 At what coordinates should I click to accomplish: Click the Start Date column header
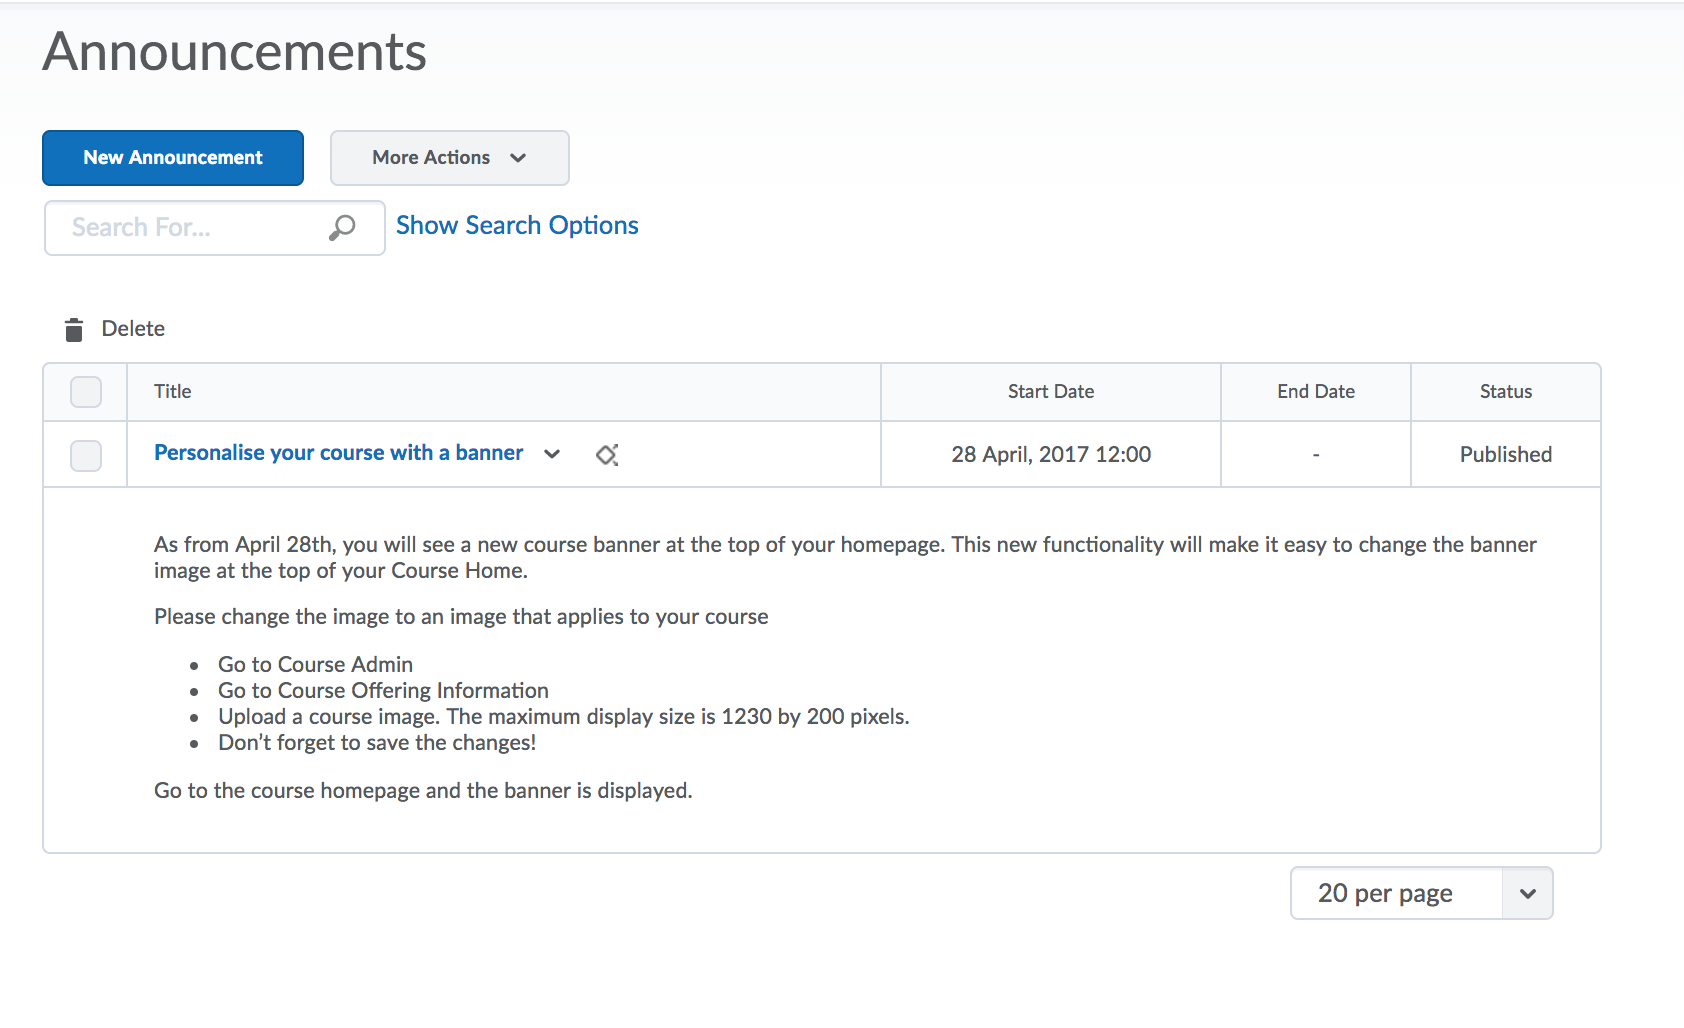tap(1050, 392)
